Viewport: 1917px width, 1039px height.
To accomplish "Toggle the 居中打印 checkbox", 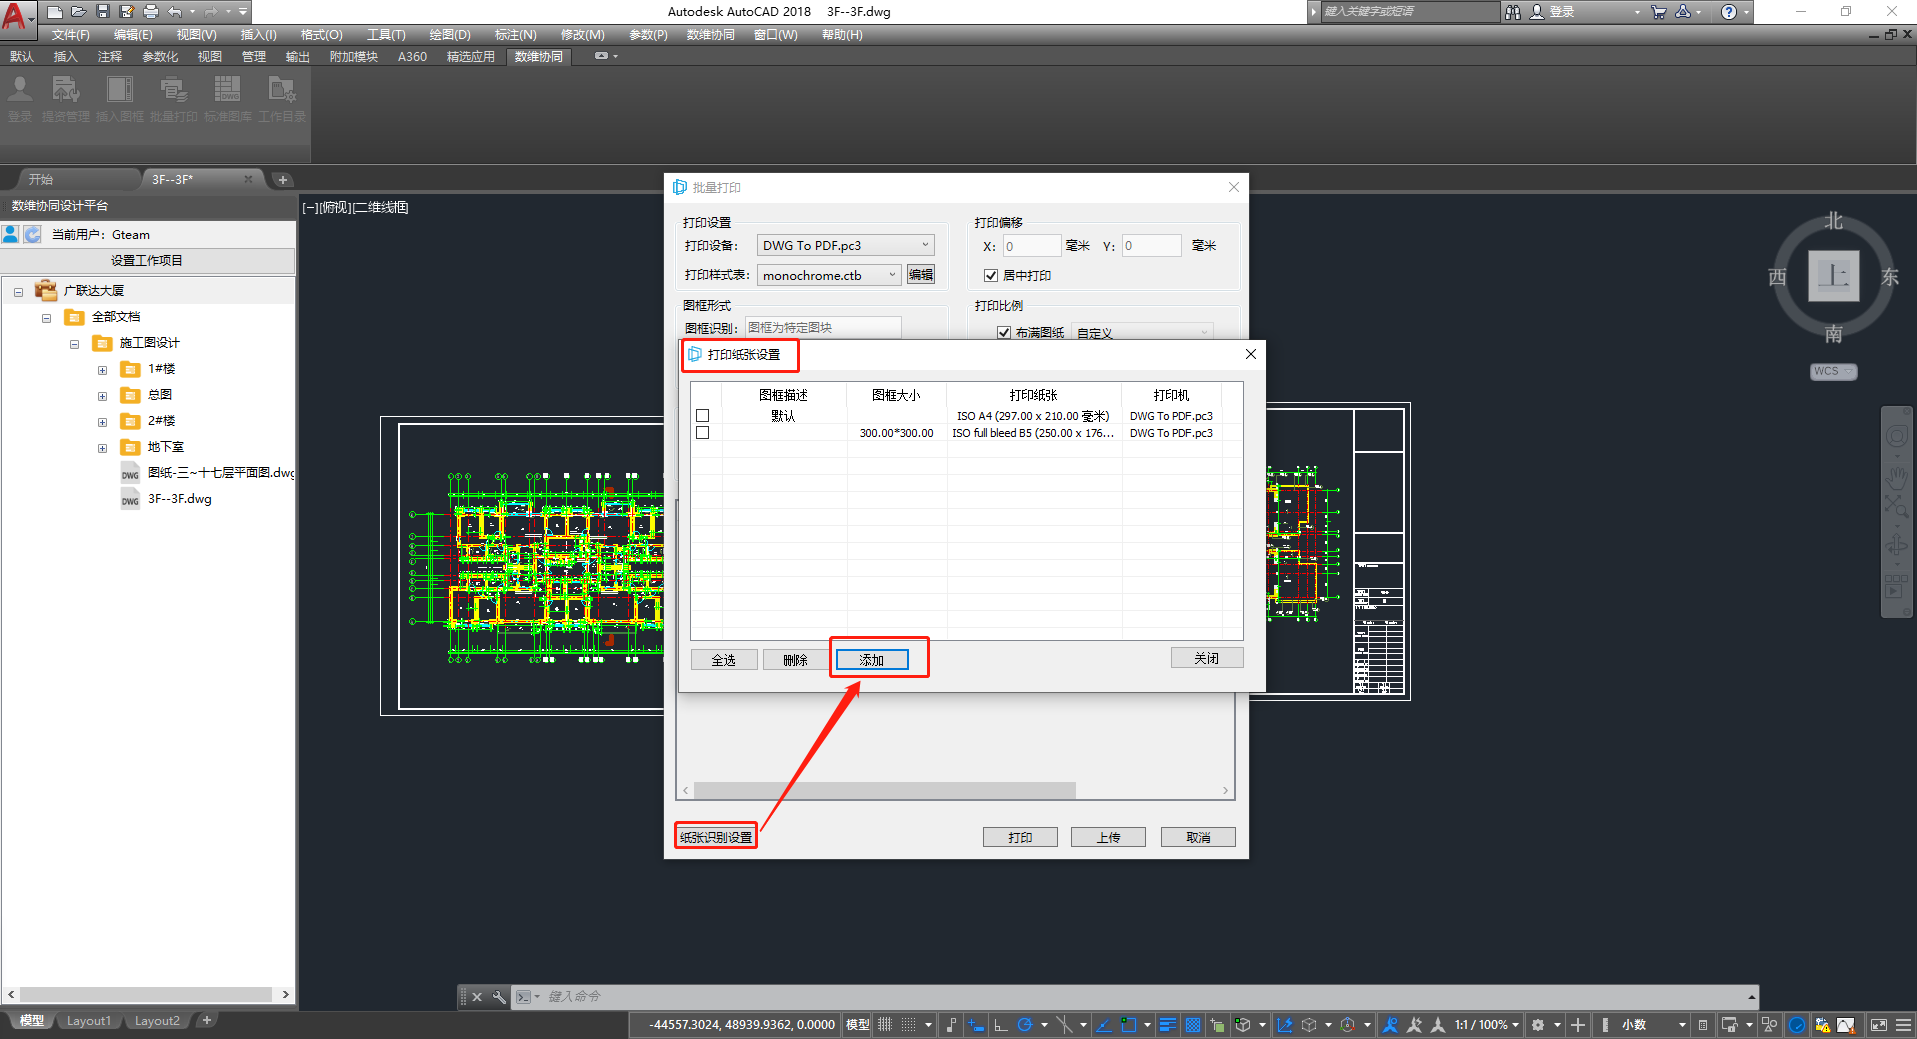I will click(991, 275).
